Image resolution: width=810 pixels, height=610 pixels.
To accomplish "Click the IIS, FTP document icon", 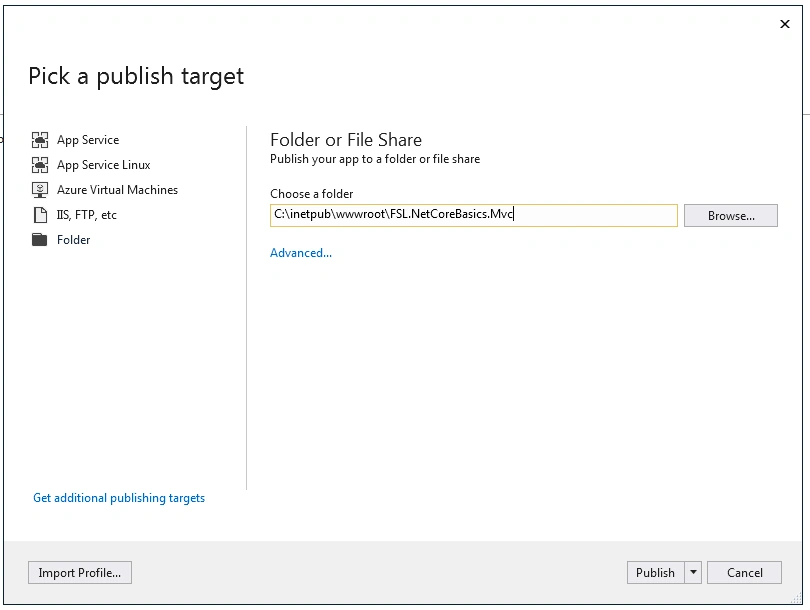I will pyautogui.click(x=40, y=215).
